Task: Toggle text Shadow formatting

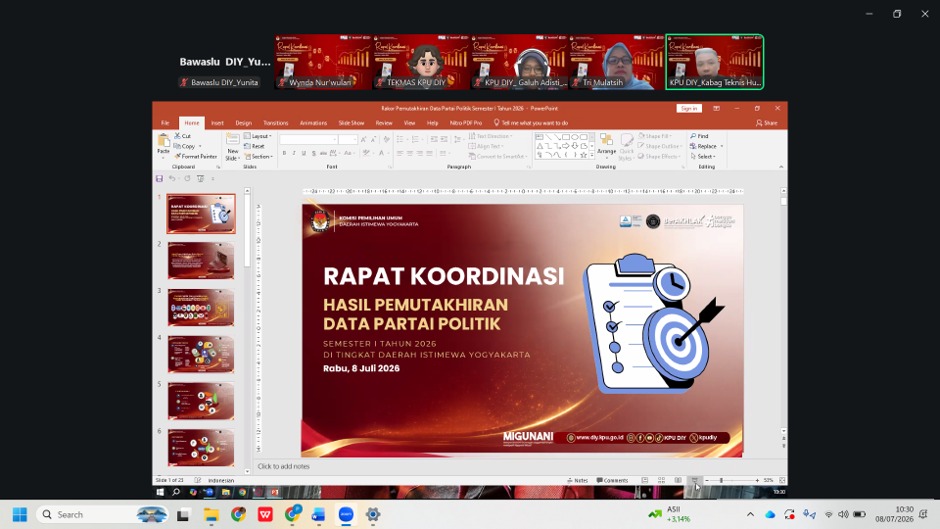Action: [314, 154]
